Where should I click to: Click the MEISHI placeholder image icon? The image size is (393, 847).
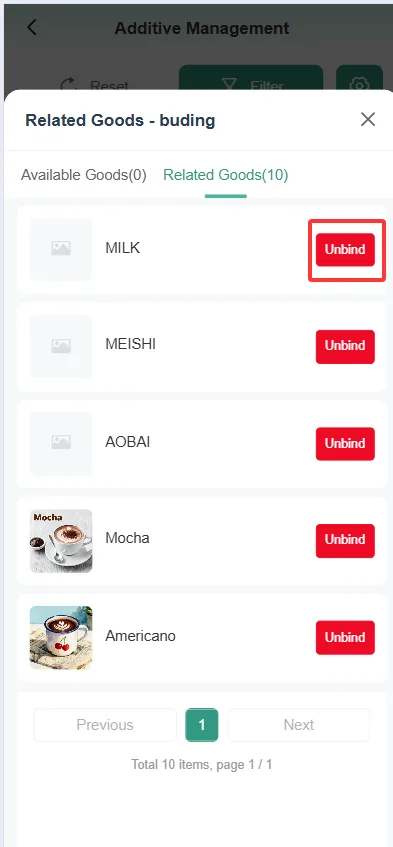(61, 346)
